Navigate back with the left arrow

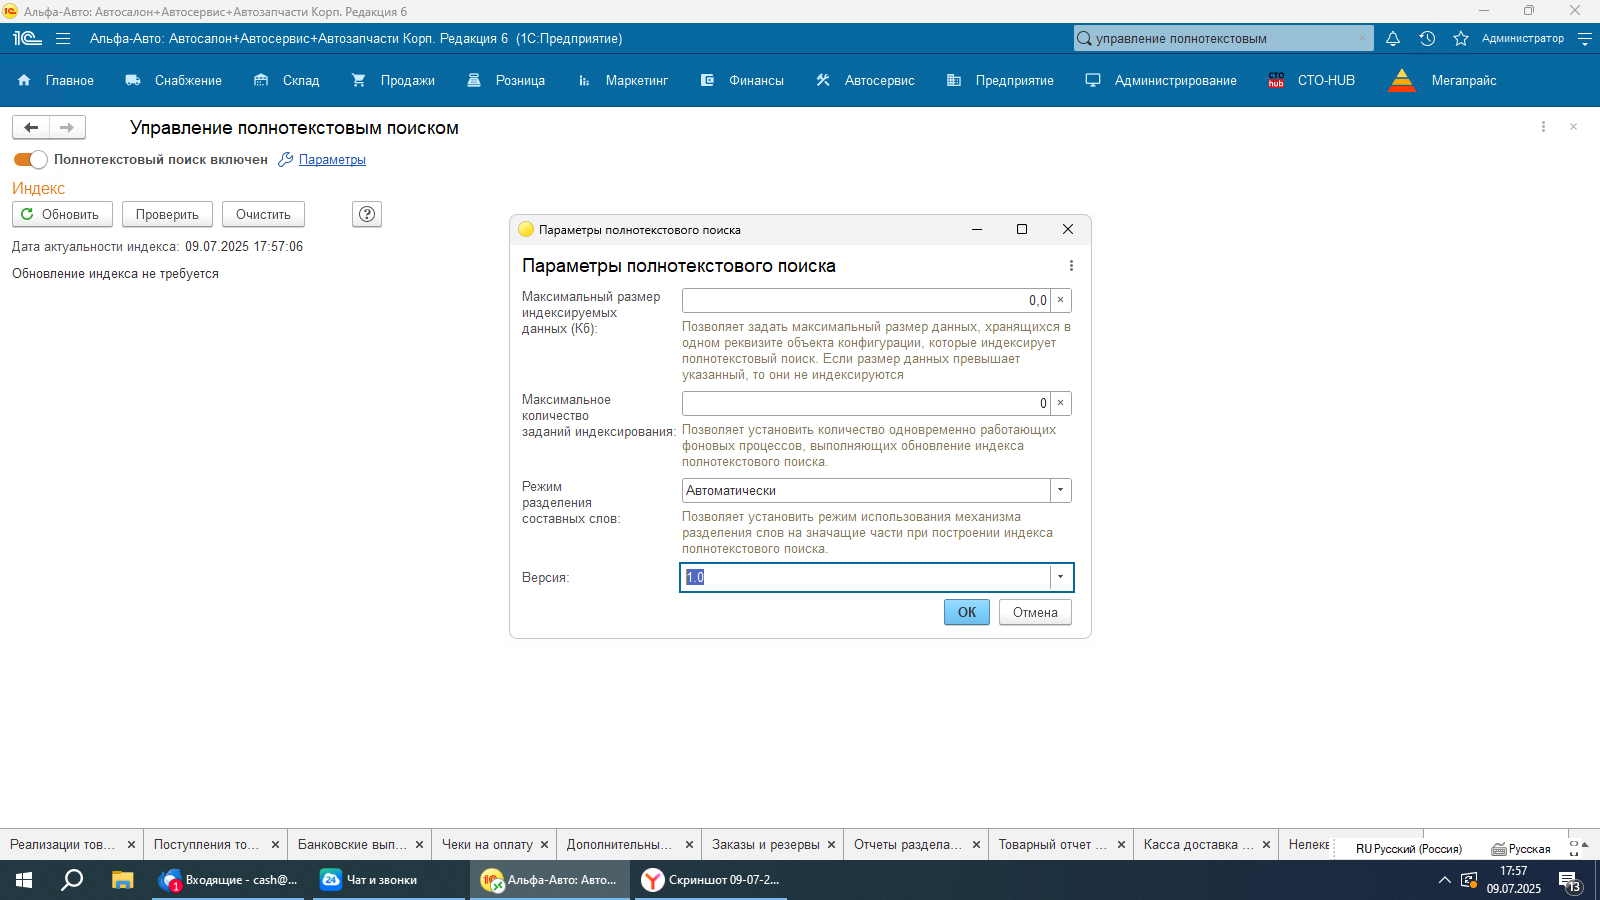(31, 127)
